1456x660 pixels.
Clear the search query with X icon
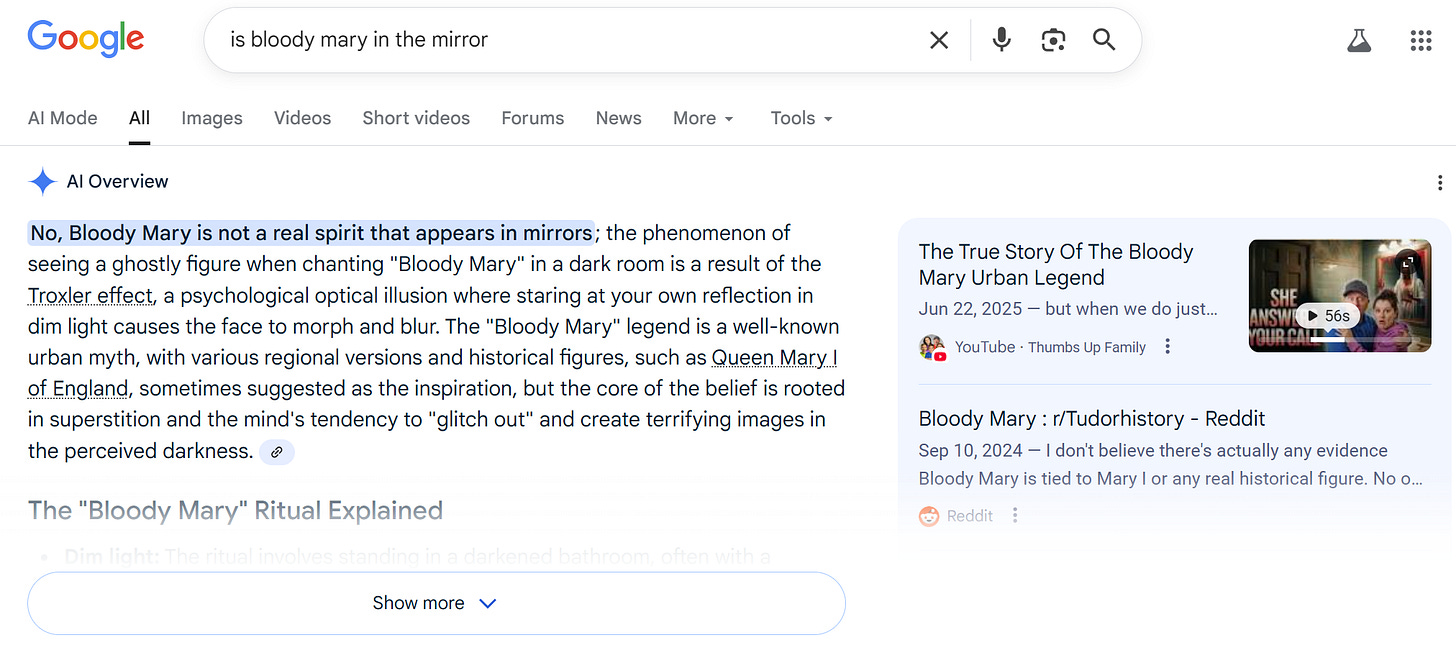[x=939, y=40]
